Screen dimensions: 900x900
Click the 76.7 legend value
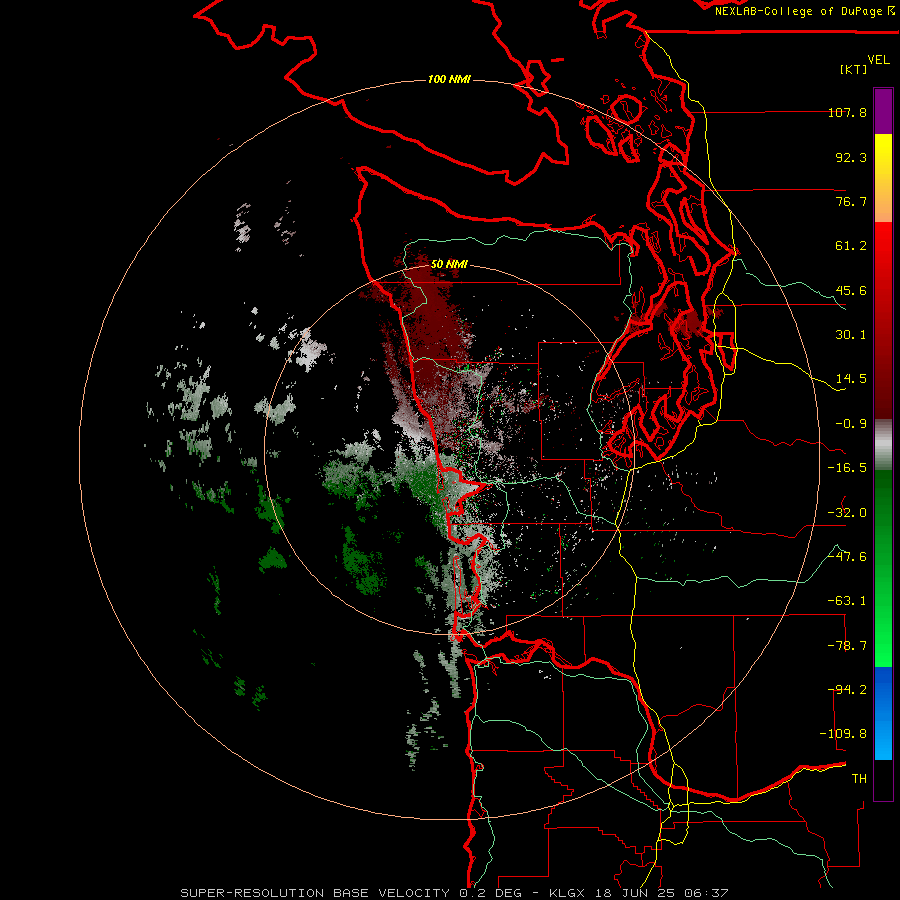point(851,201)
